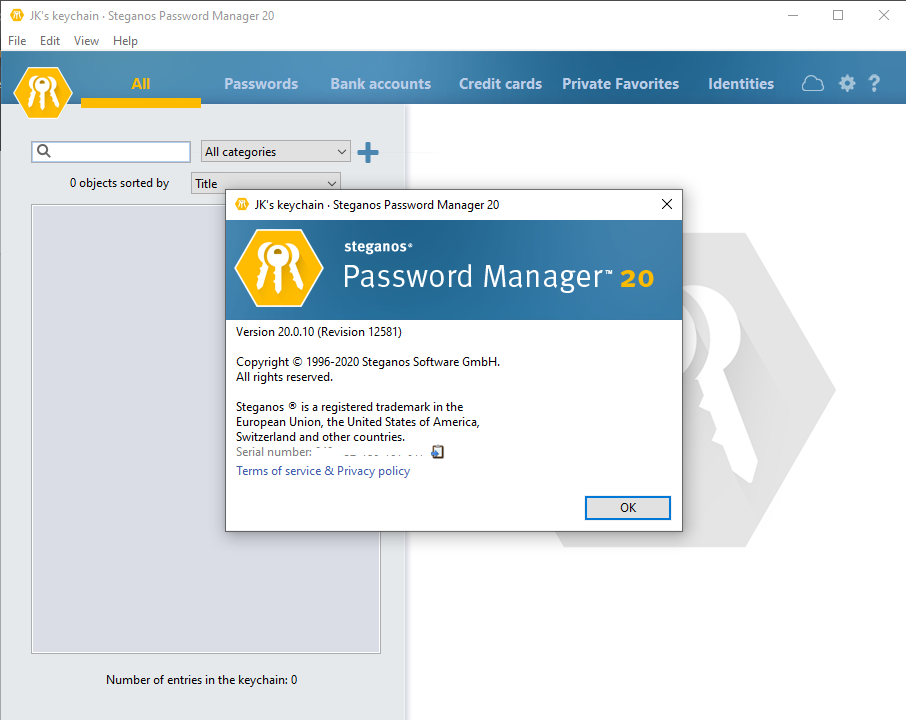
Task: Click the about dialog title bar icon
Action: click(x=242, y=204)
